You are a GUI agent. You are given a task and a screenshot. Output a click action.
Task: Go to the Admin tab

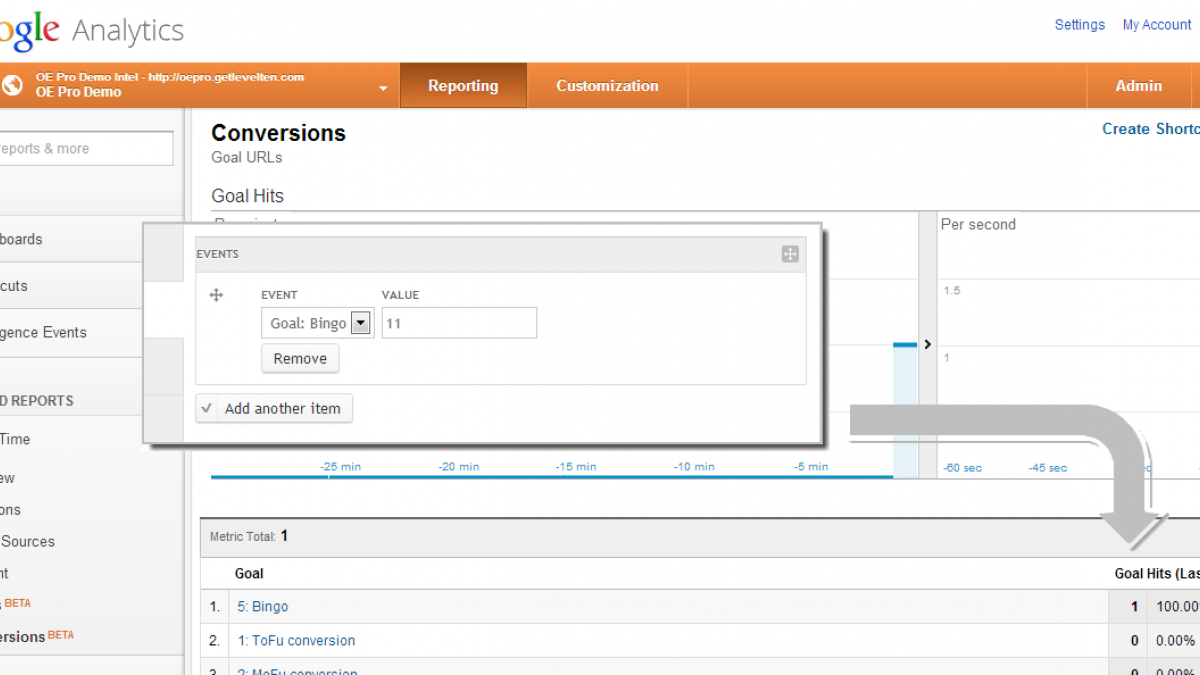pyautogui.click(x=1138, y=86)
